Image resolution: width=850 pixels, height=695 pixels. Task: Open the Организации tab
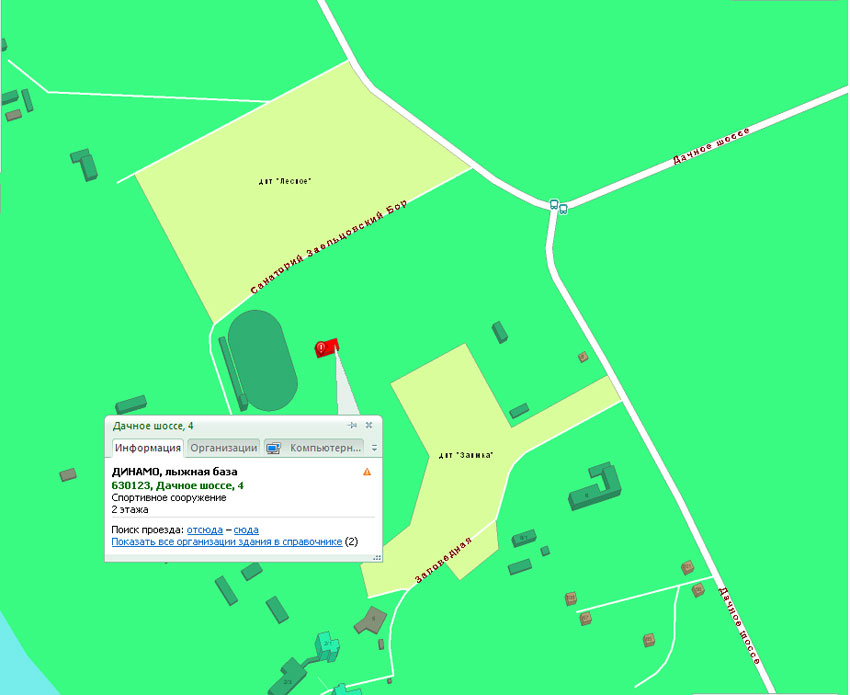223,448
